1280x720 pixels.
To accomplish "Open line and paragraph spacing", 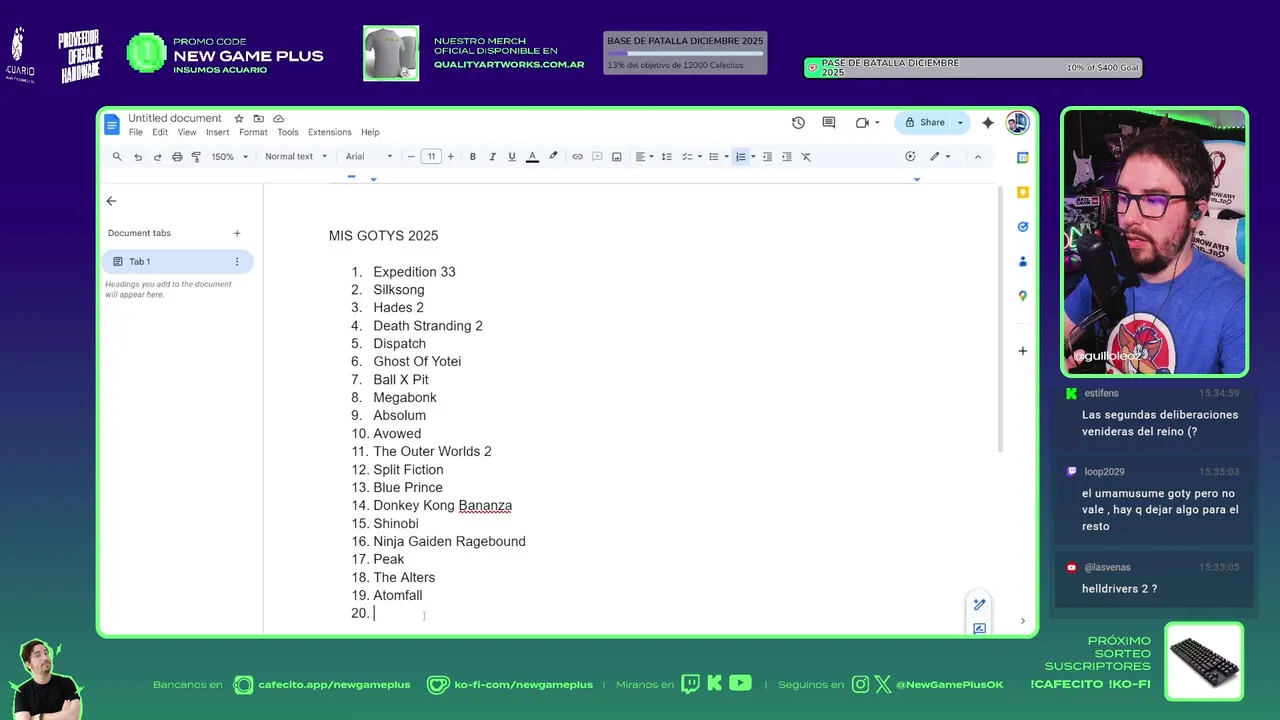I will (667, 156).
